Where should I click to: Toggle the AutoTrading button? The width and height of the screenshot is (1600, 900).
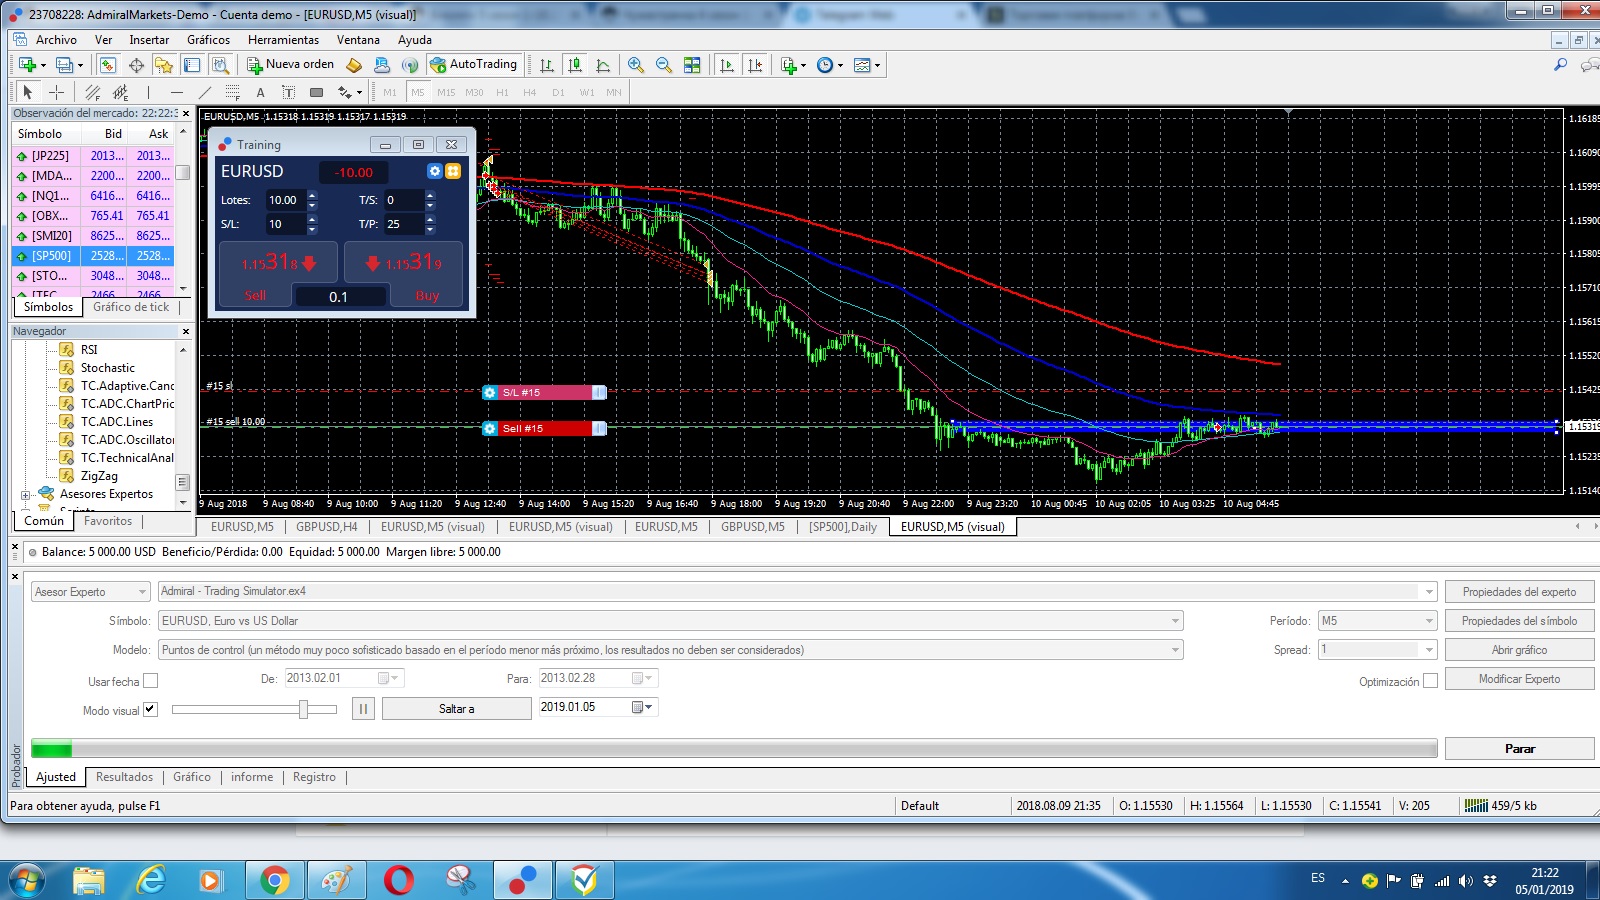474,64
